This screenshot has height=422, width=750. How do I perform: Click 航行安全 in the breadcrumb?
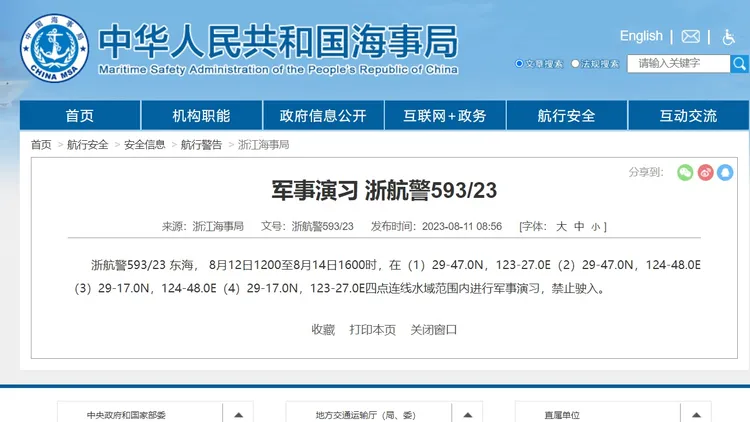coord(88,144)
